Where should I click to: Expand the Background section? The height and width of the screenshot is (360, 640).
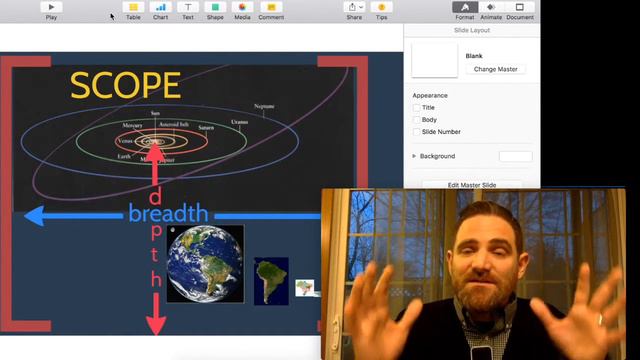(x=414, y=156)
